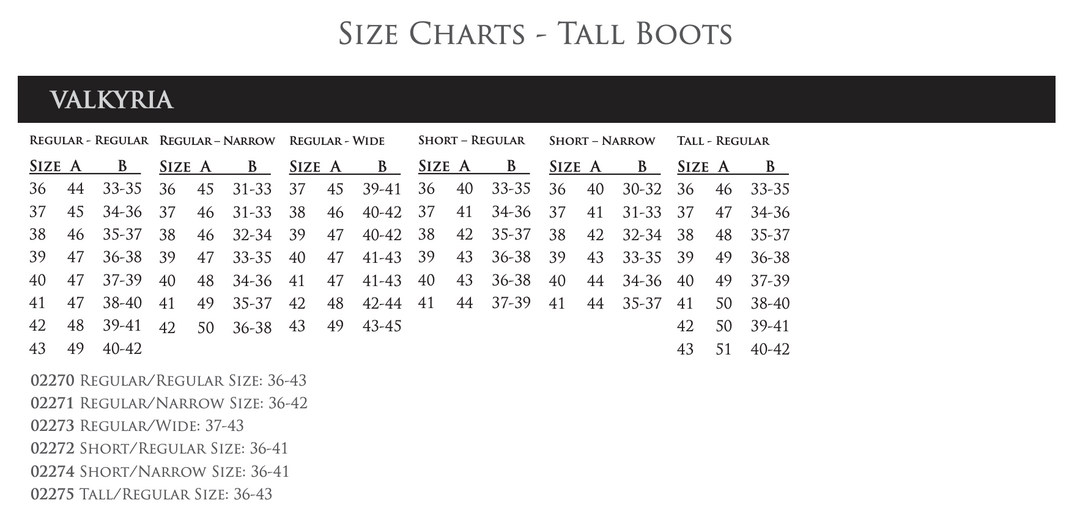
Task: Select the 02271 Regular/Narrow size line
Action: [169, 403]
